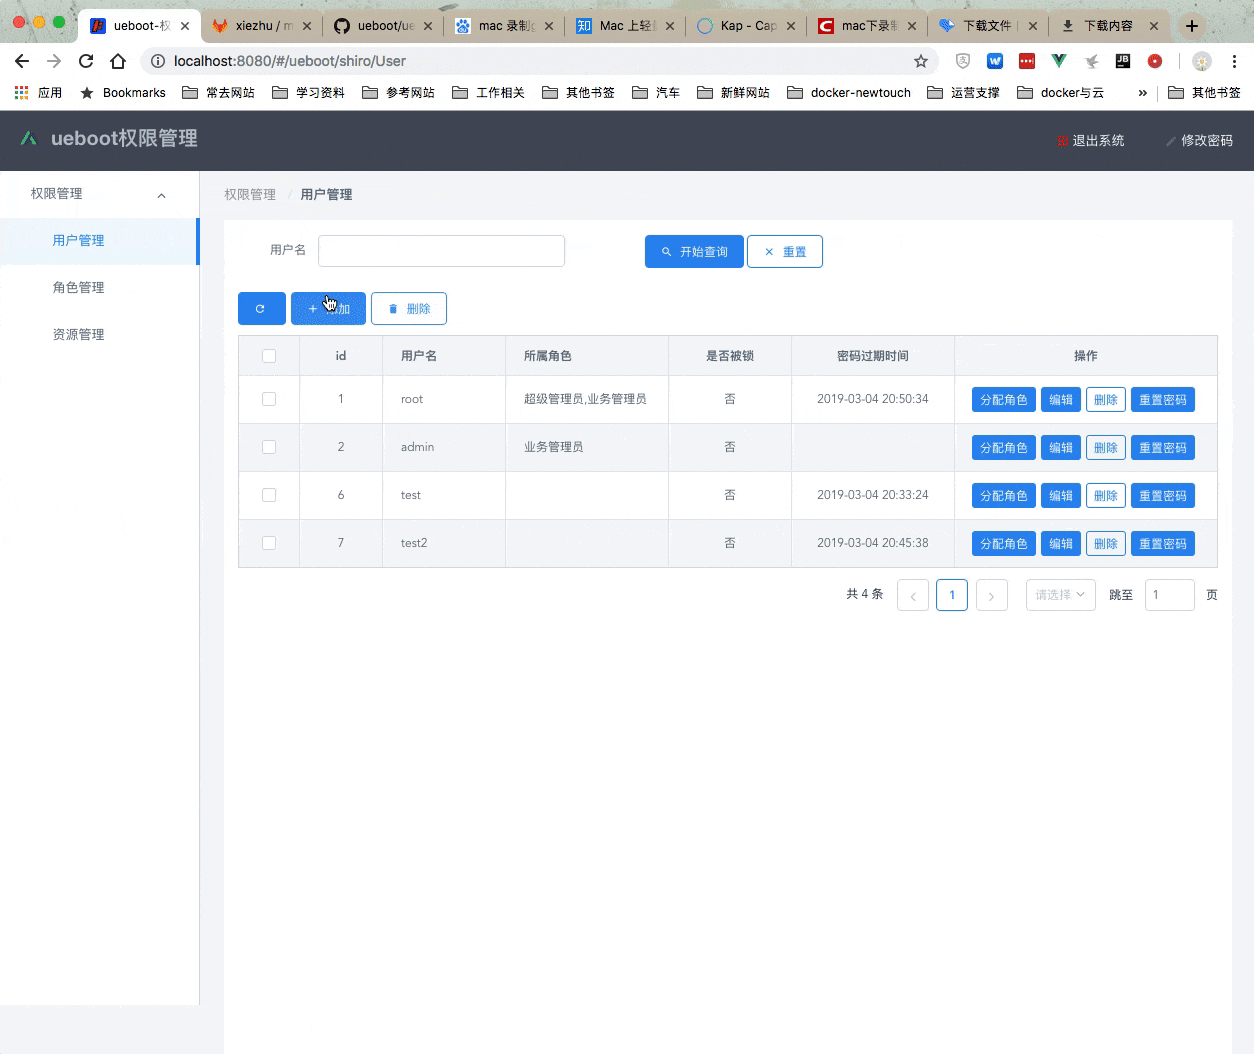Click the table refresh icon button
This screenshot has height=1054, width=1254.
pos(261,308)
